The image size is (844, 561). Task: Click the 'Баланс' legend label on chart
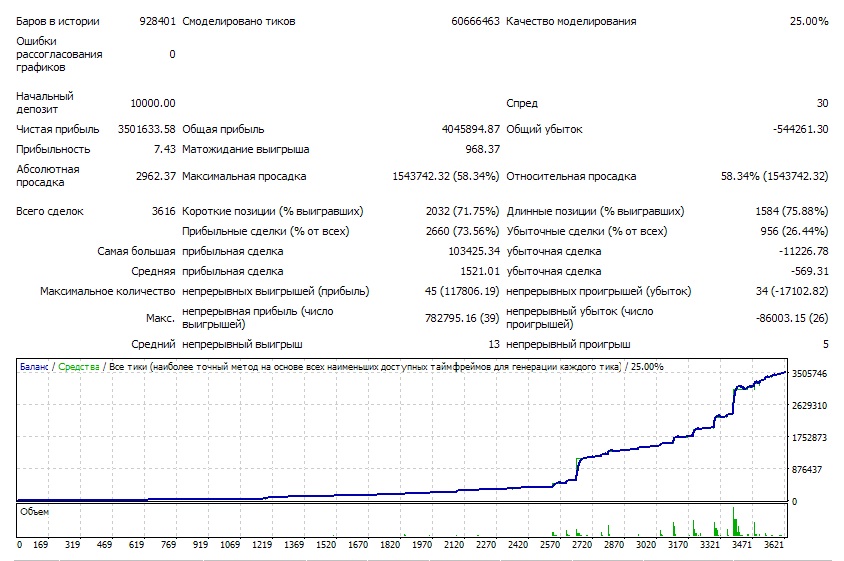34,367
